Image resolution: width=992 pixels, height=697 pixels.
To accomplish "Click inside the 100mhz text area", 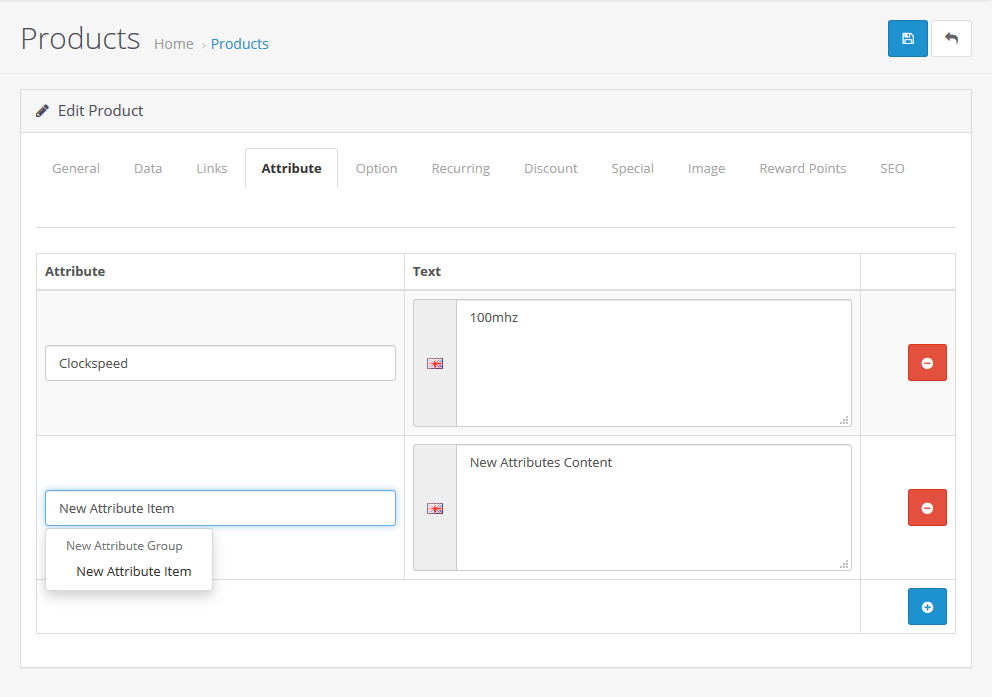I will (x=650, y=360).
